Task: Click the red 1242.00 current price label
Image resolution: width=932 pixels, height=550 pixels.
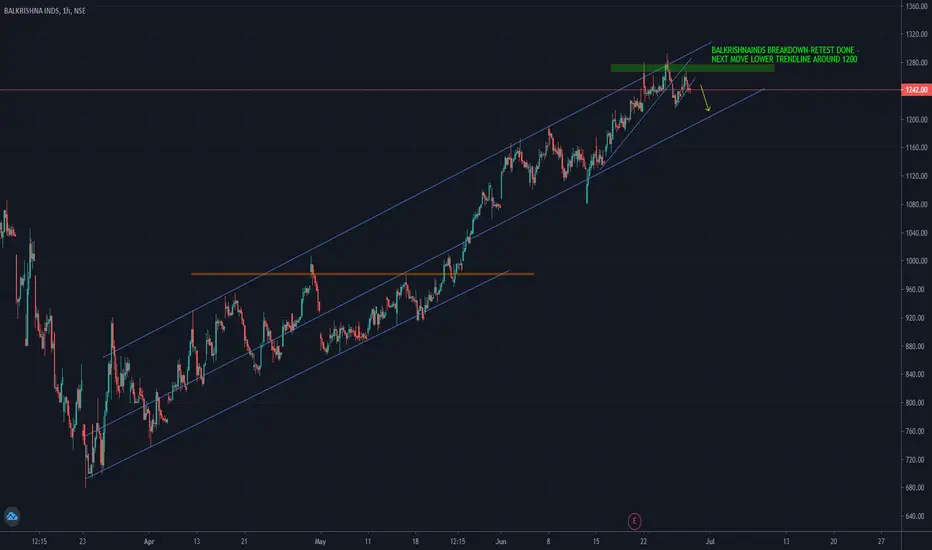Action: coord(916,90)
